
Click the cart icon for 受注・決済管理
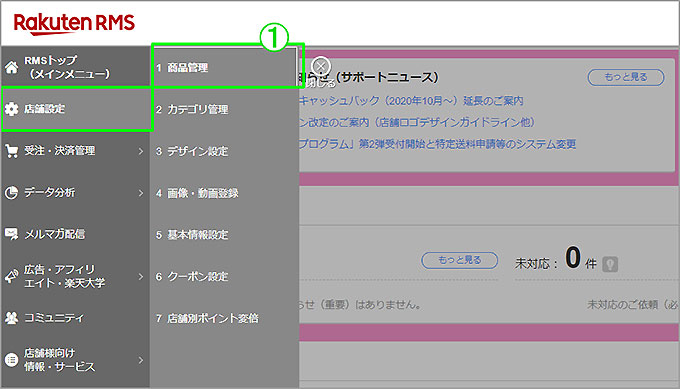tap(12, 151)
